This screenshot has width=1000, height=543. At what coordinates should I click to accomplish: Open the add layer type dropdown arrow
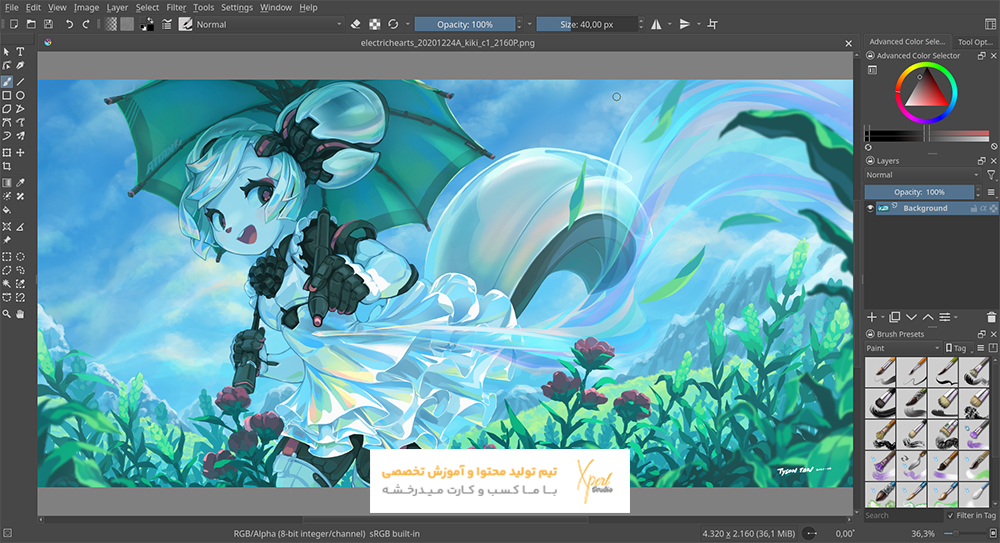tap(883, 318)
